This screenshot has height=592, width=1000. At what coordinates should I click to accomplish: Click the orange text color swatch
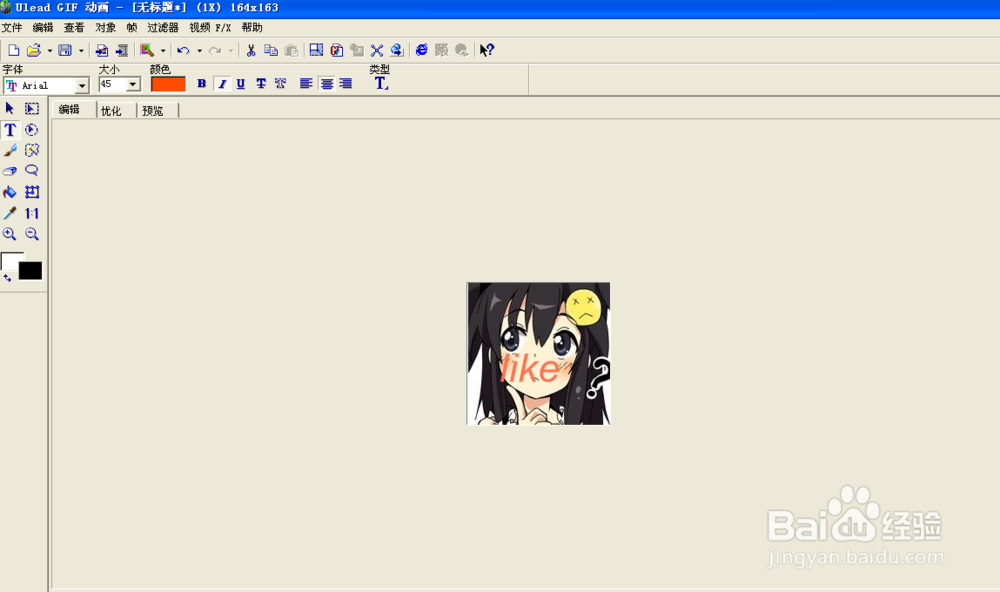point(168,84)
